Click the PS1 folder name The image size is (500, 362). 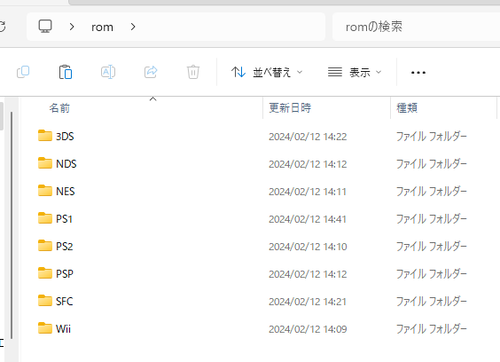tap(64, 219)
